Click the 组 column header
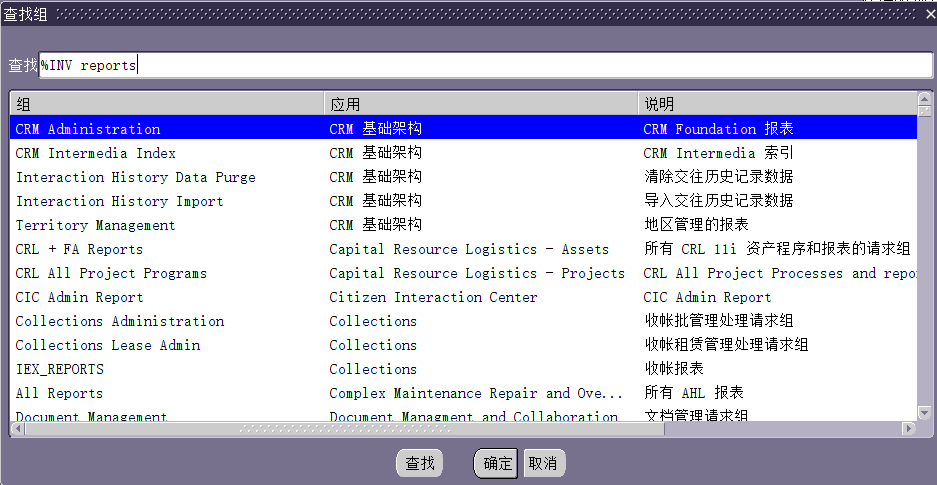The height and width of the screenshot is (485, 937). [167, 105]
